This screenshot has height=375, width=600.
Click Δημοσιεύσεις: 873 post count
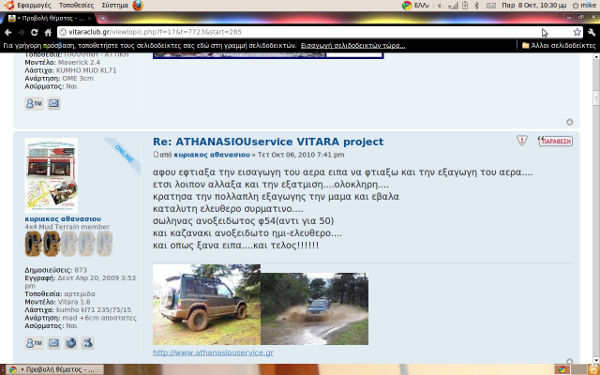[x=57, y=270]
